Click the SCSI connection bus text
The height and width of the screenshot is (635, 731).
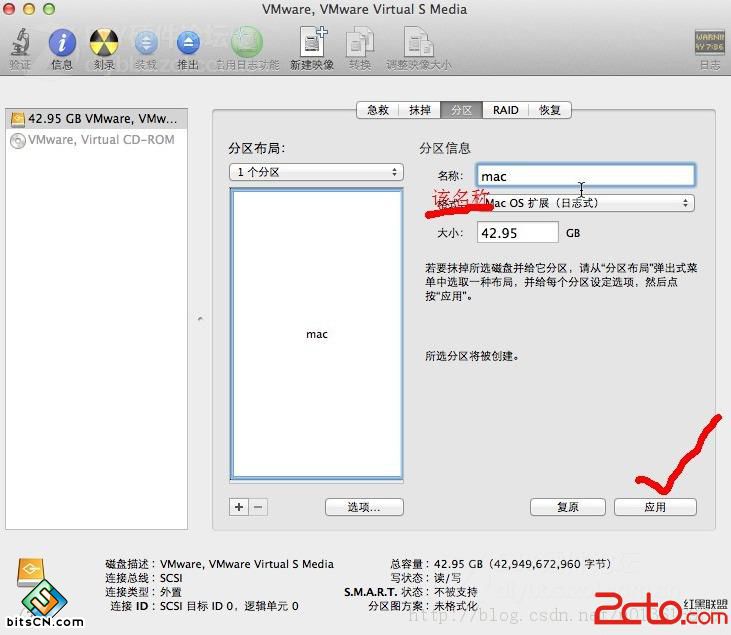coord(171,578)
